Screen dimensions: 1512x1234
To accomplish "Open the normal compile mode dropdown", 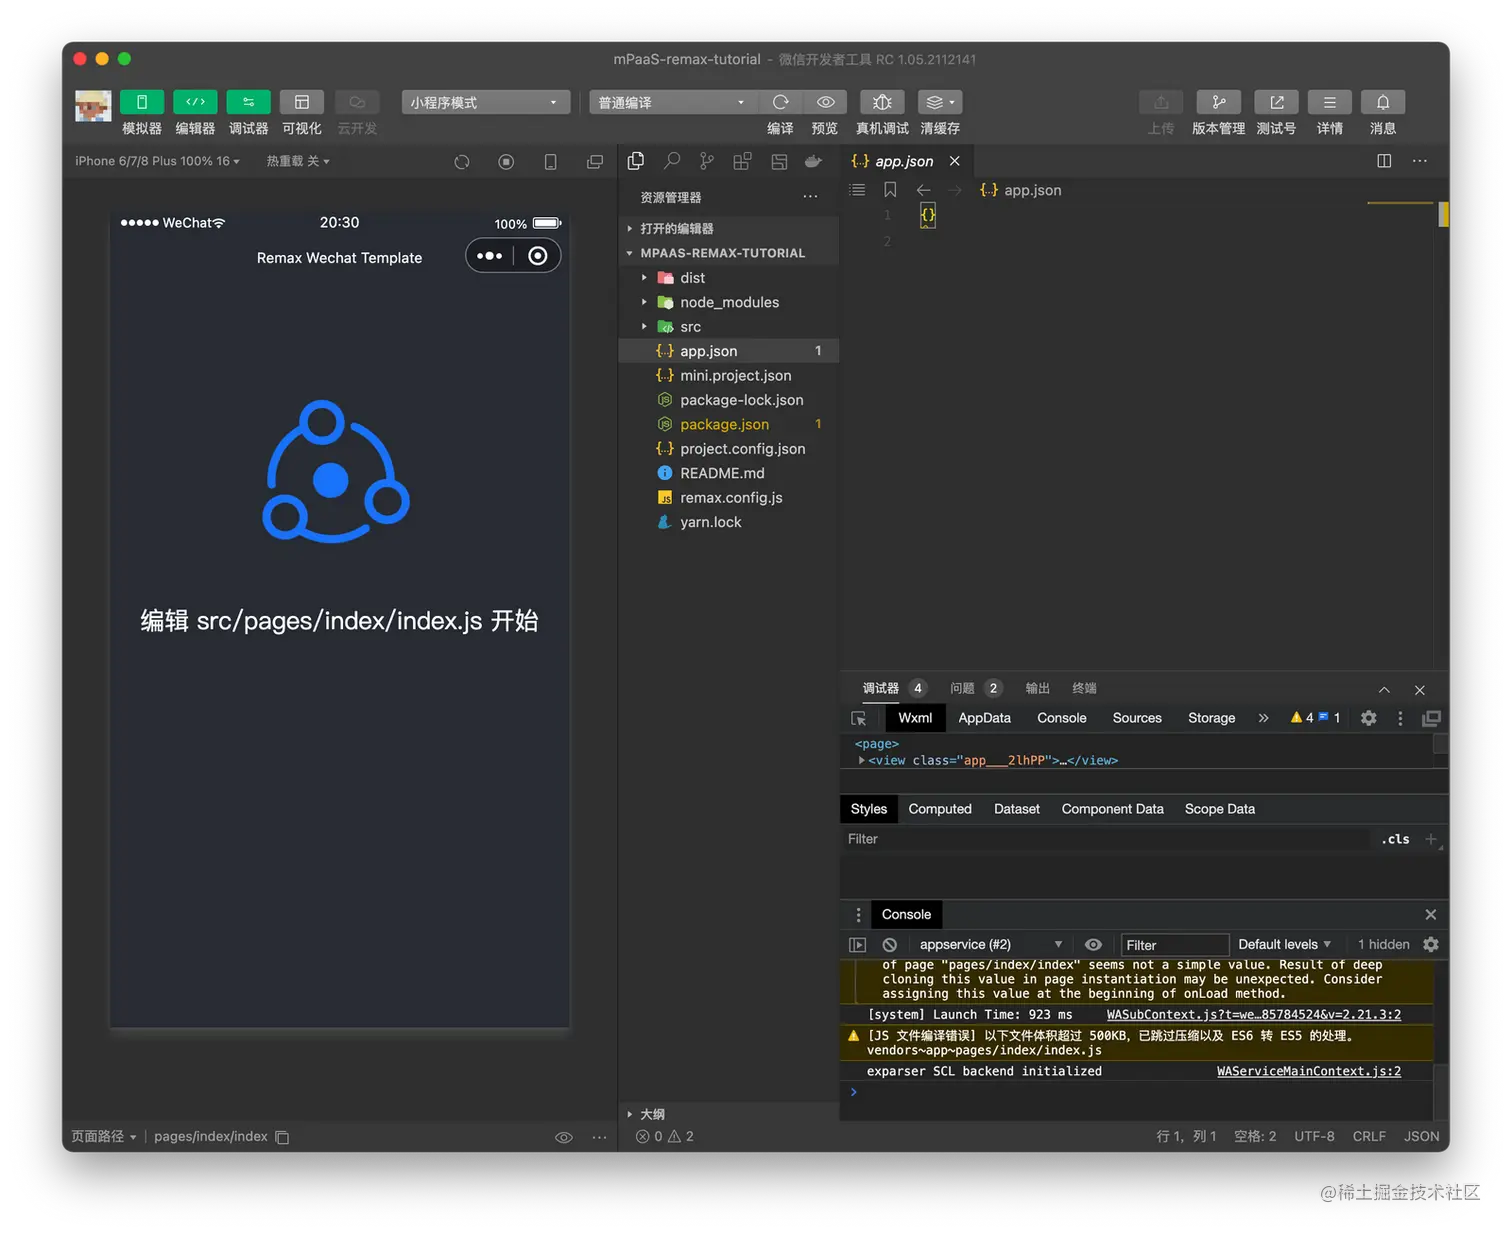I will 671,102.
